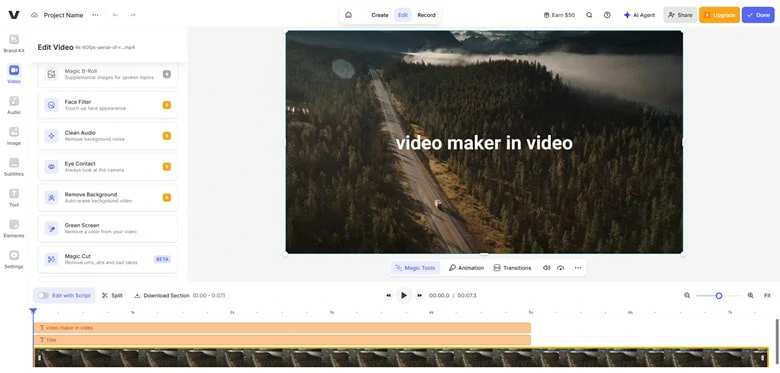Select the Green Screen tool
Viewport: 780px width, 373px height.
point(107,228)
